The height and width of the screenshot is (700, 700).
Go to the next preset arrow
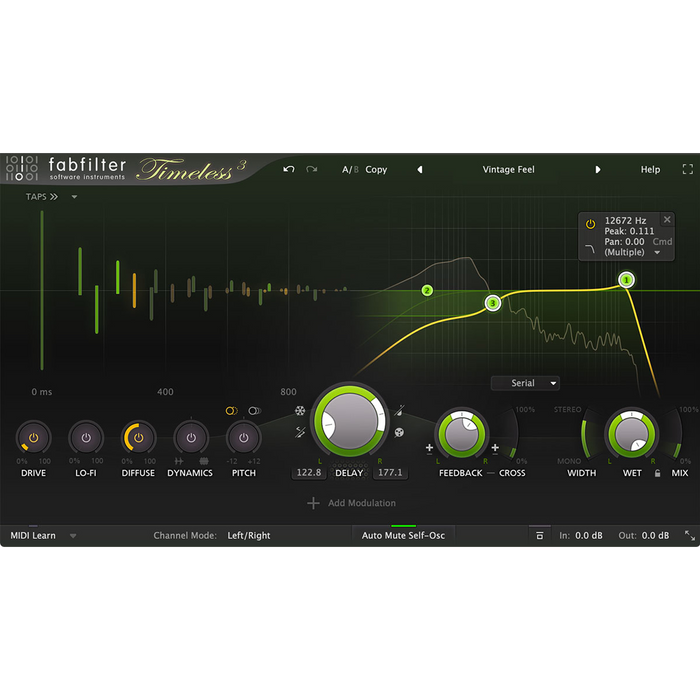click(598, 170)
